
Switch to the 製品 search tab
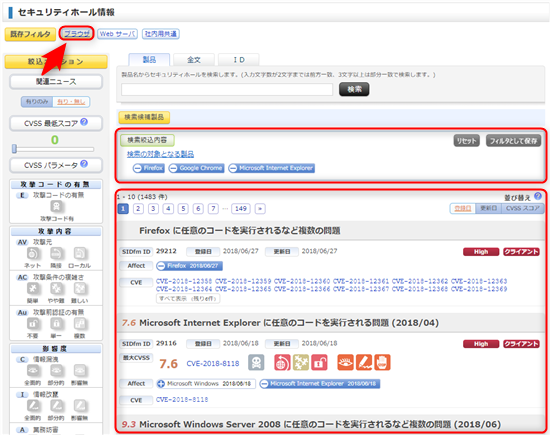pos(149,60)
